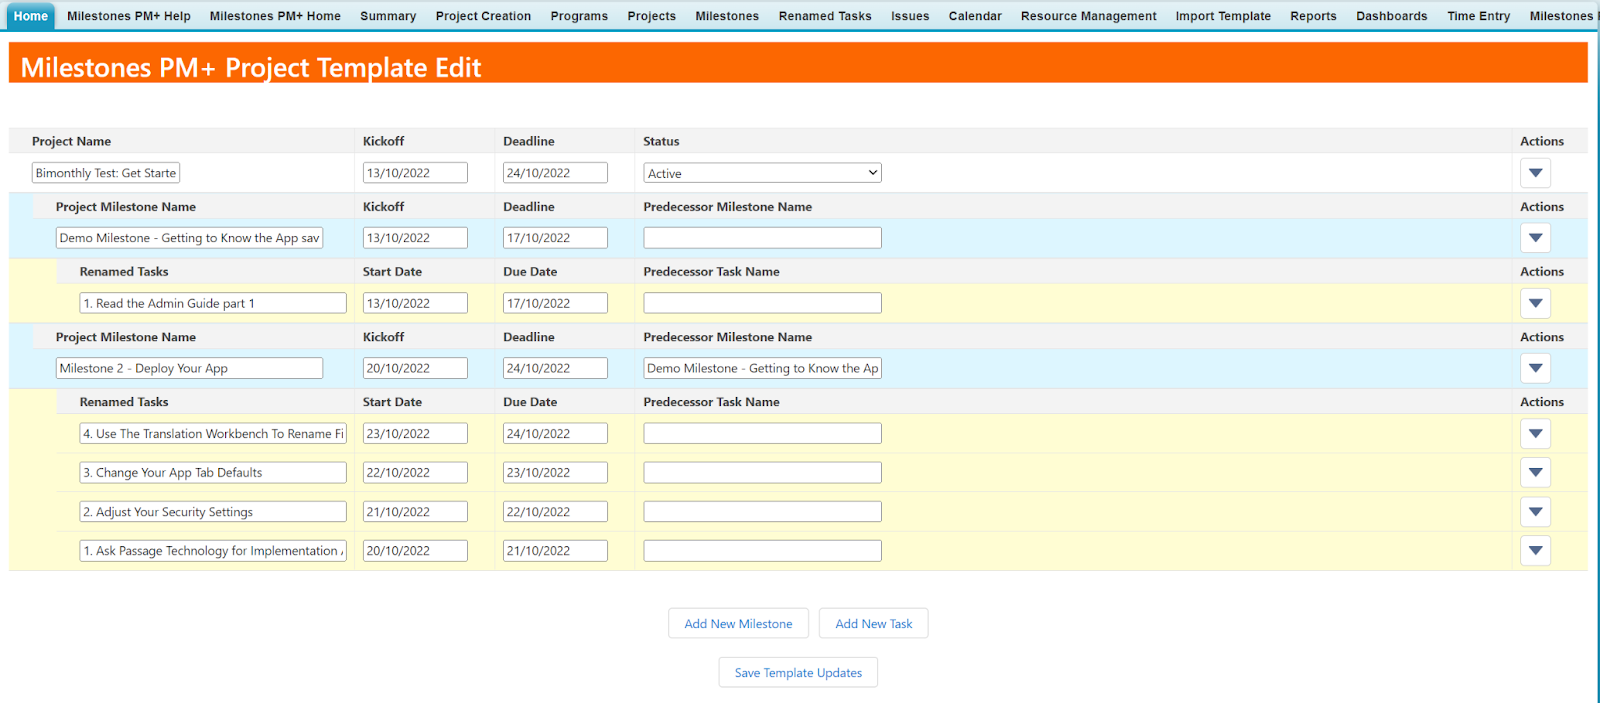The height and width of the screenshot is (703, 1600).
Task: Click Save Template Updates button
Action: (798, 672)
